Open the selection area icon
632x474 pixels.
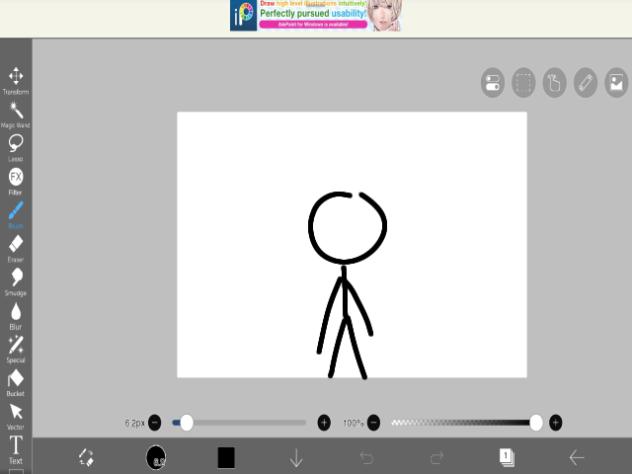point(523,83)
